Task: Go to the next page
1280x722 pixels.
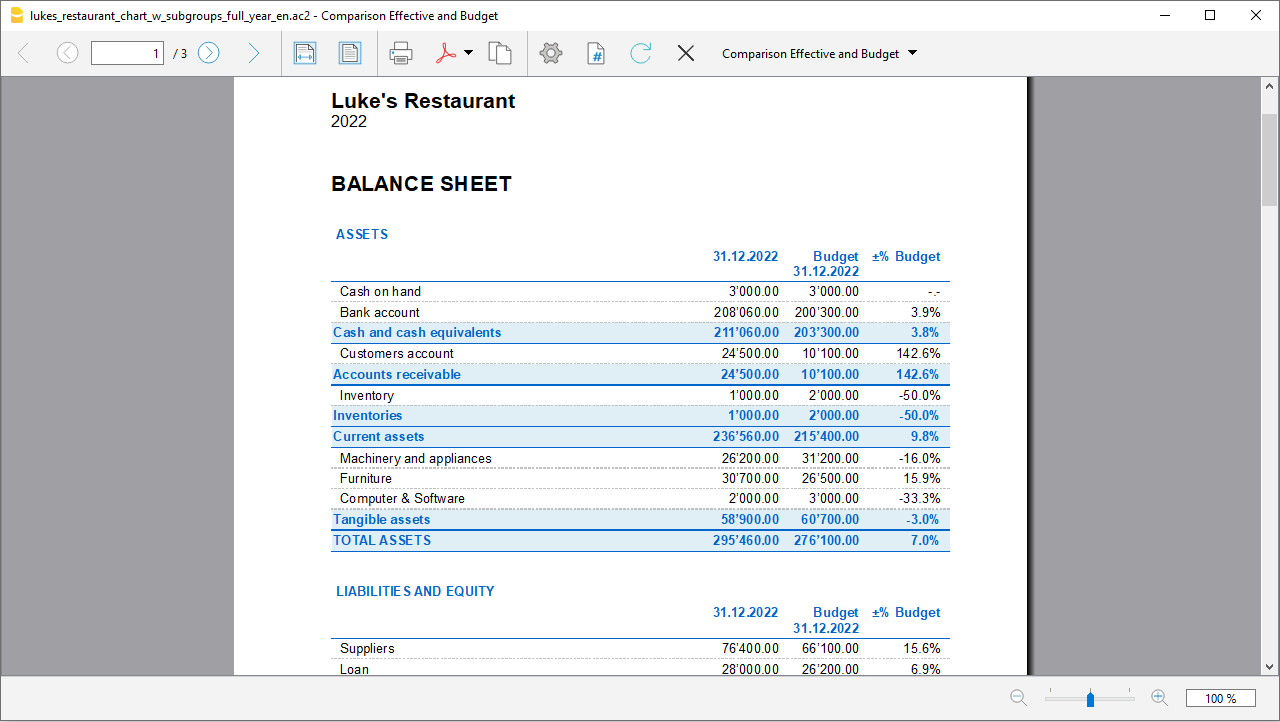Action: coord(208,53)
